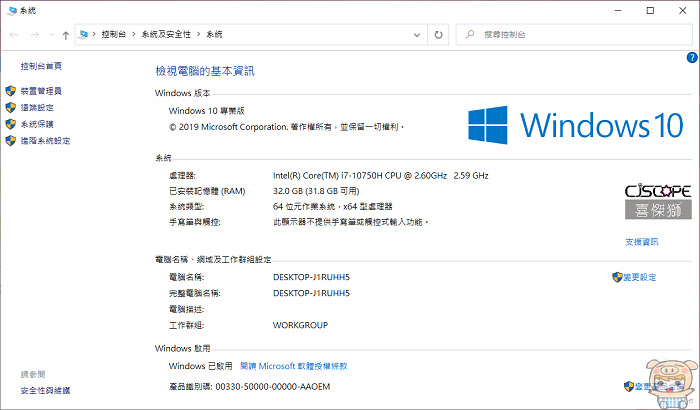Open 支援資訊 support information link
The width and height of the screenshot is (700, 410).
click(642, 242)
